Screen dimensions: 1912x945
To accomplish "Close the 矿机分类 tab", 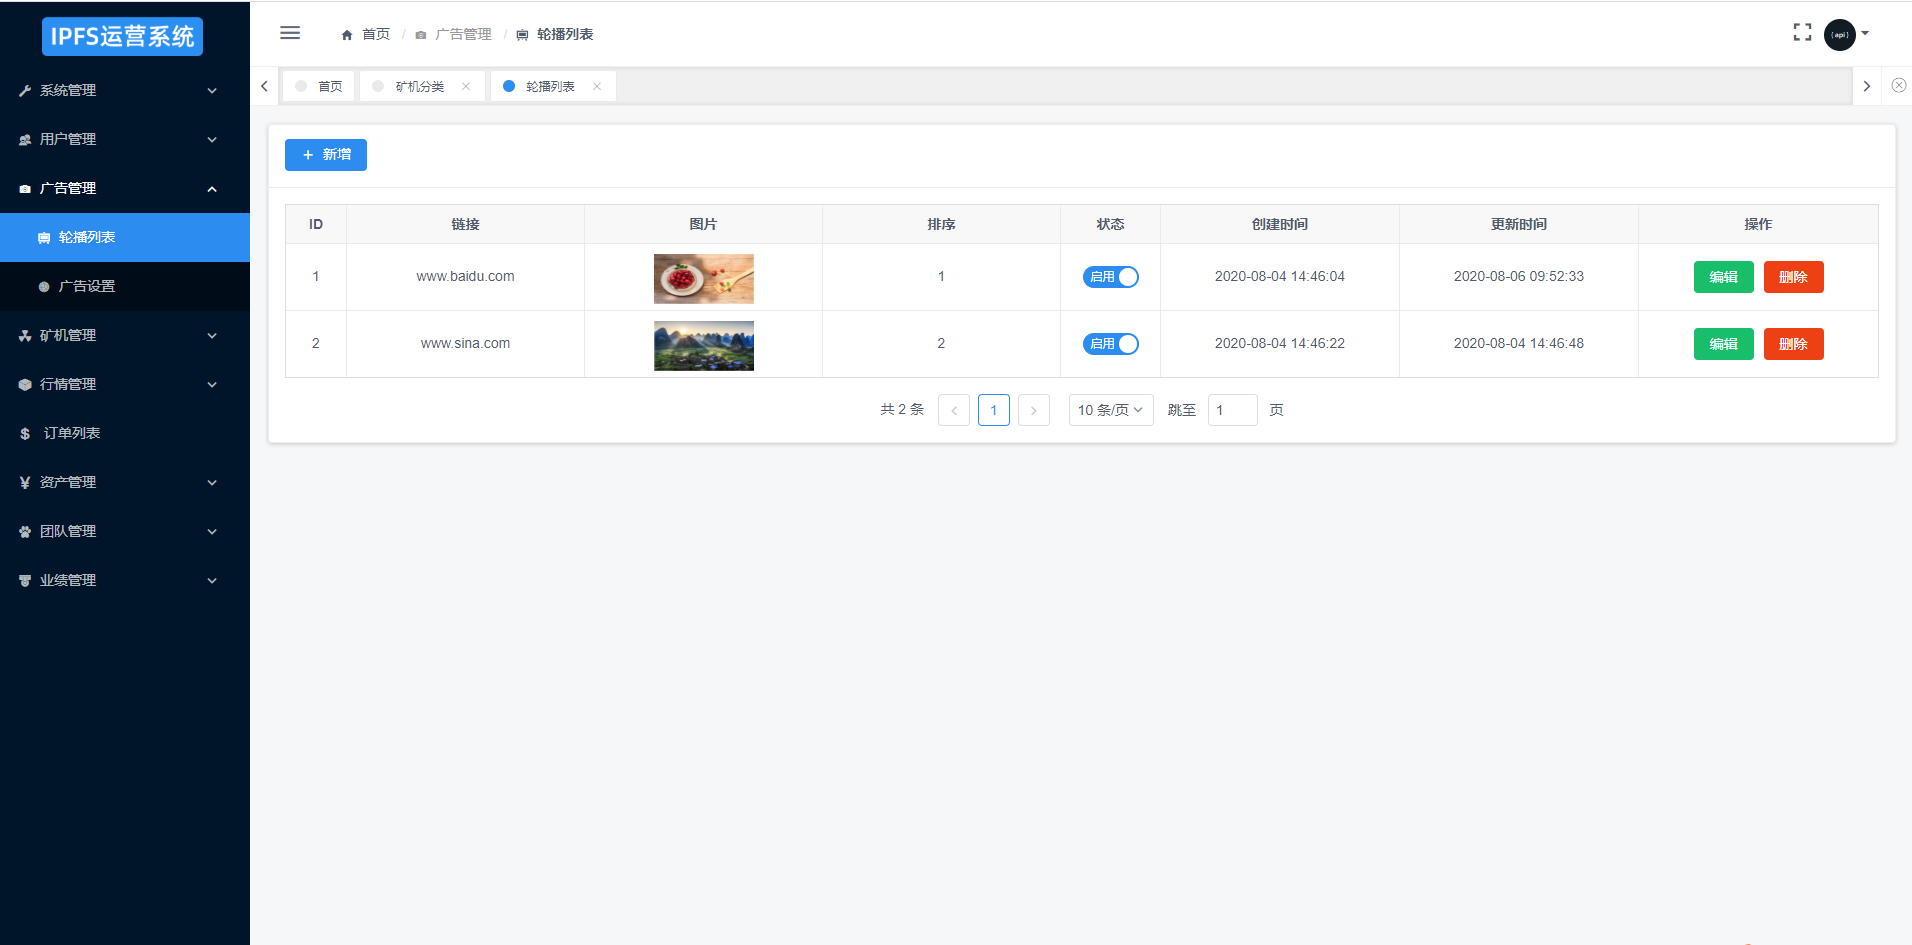I will pos(466,87).
